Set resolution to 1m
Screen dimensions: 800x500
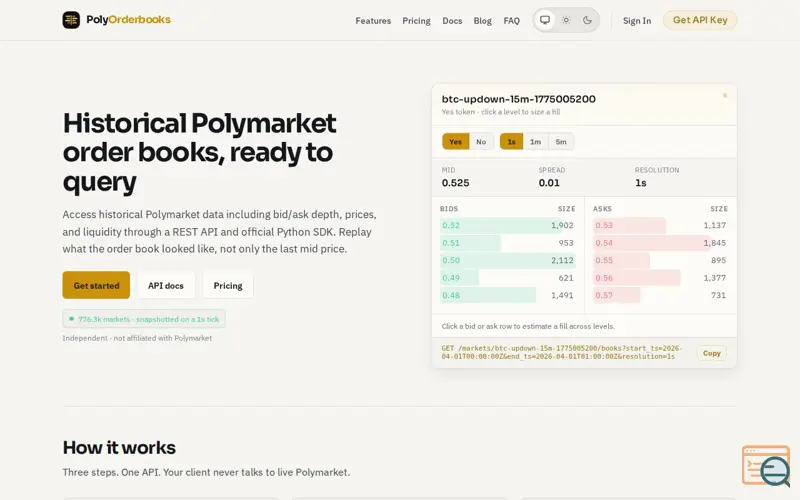(x=535, y=142)
